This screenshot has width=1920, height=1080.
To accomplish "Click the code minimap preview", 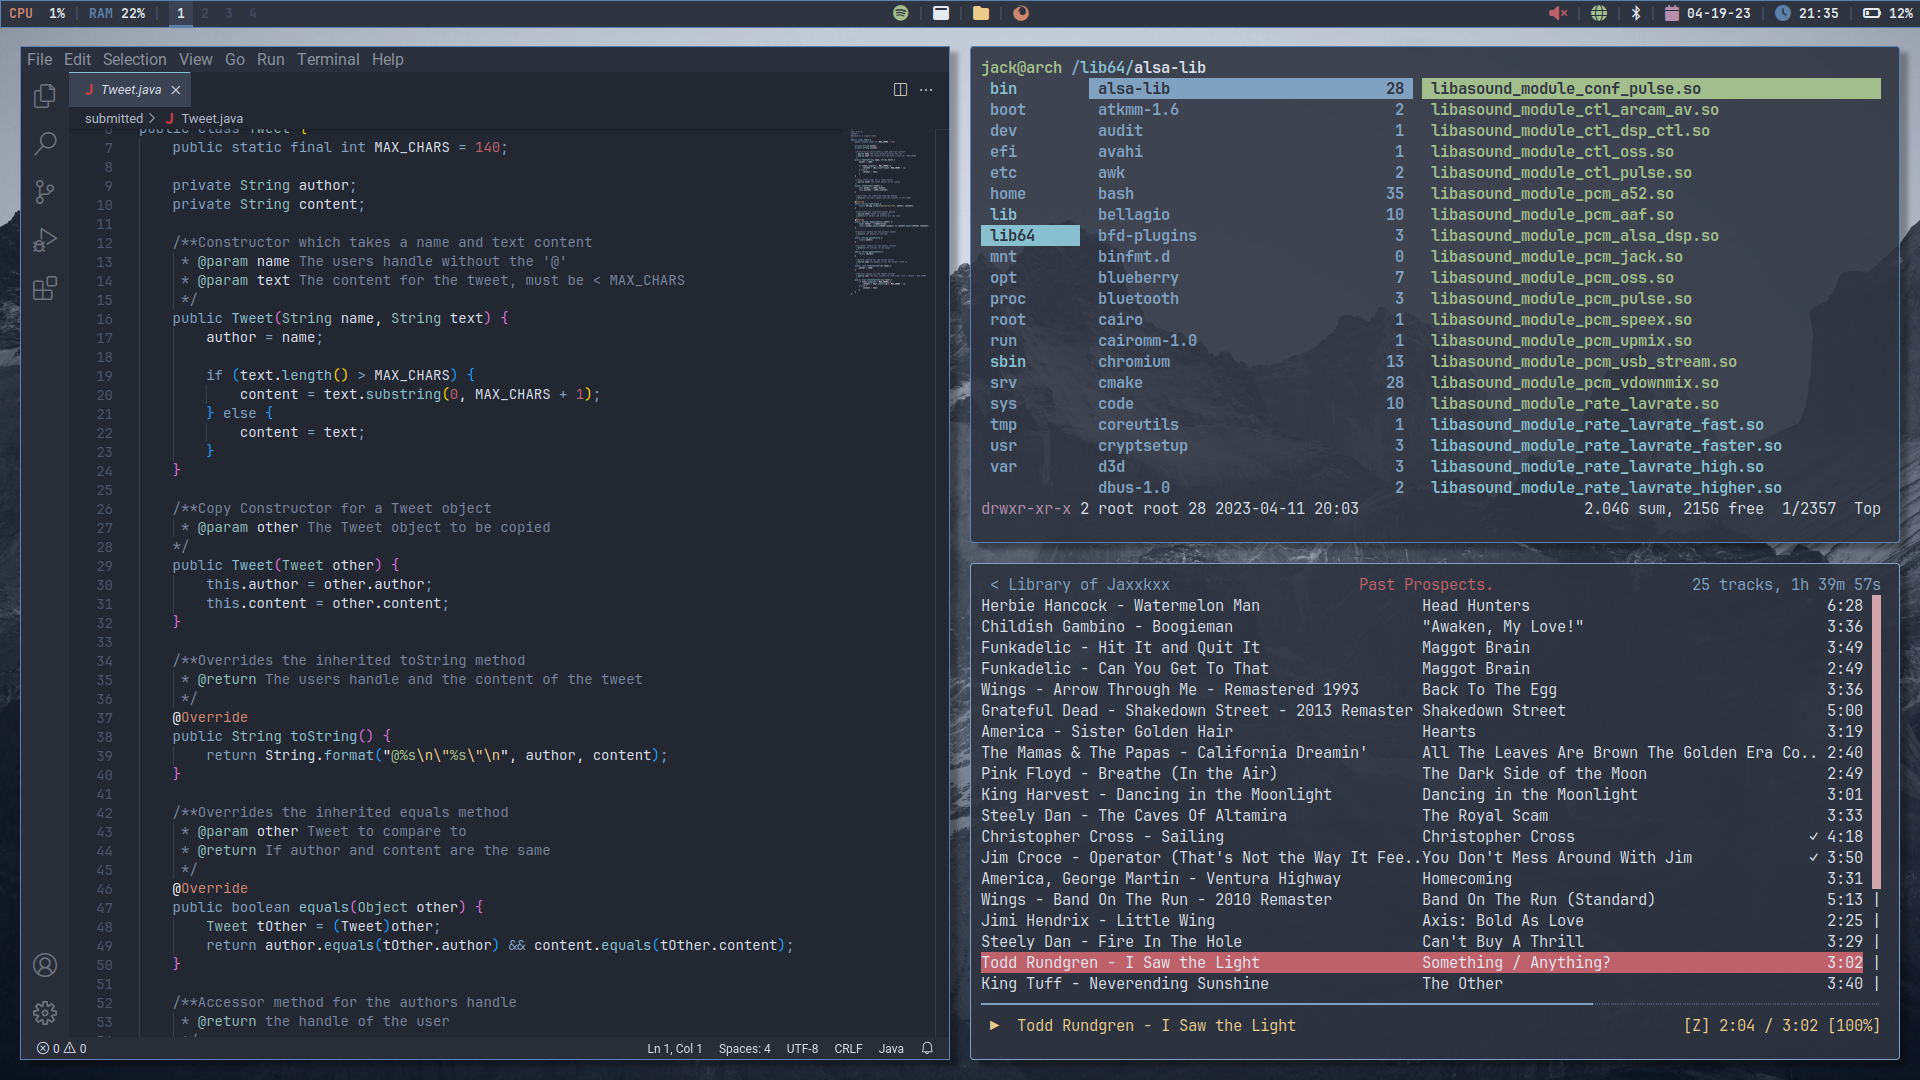I will (x=890, y=210).
